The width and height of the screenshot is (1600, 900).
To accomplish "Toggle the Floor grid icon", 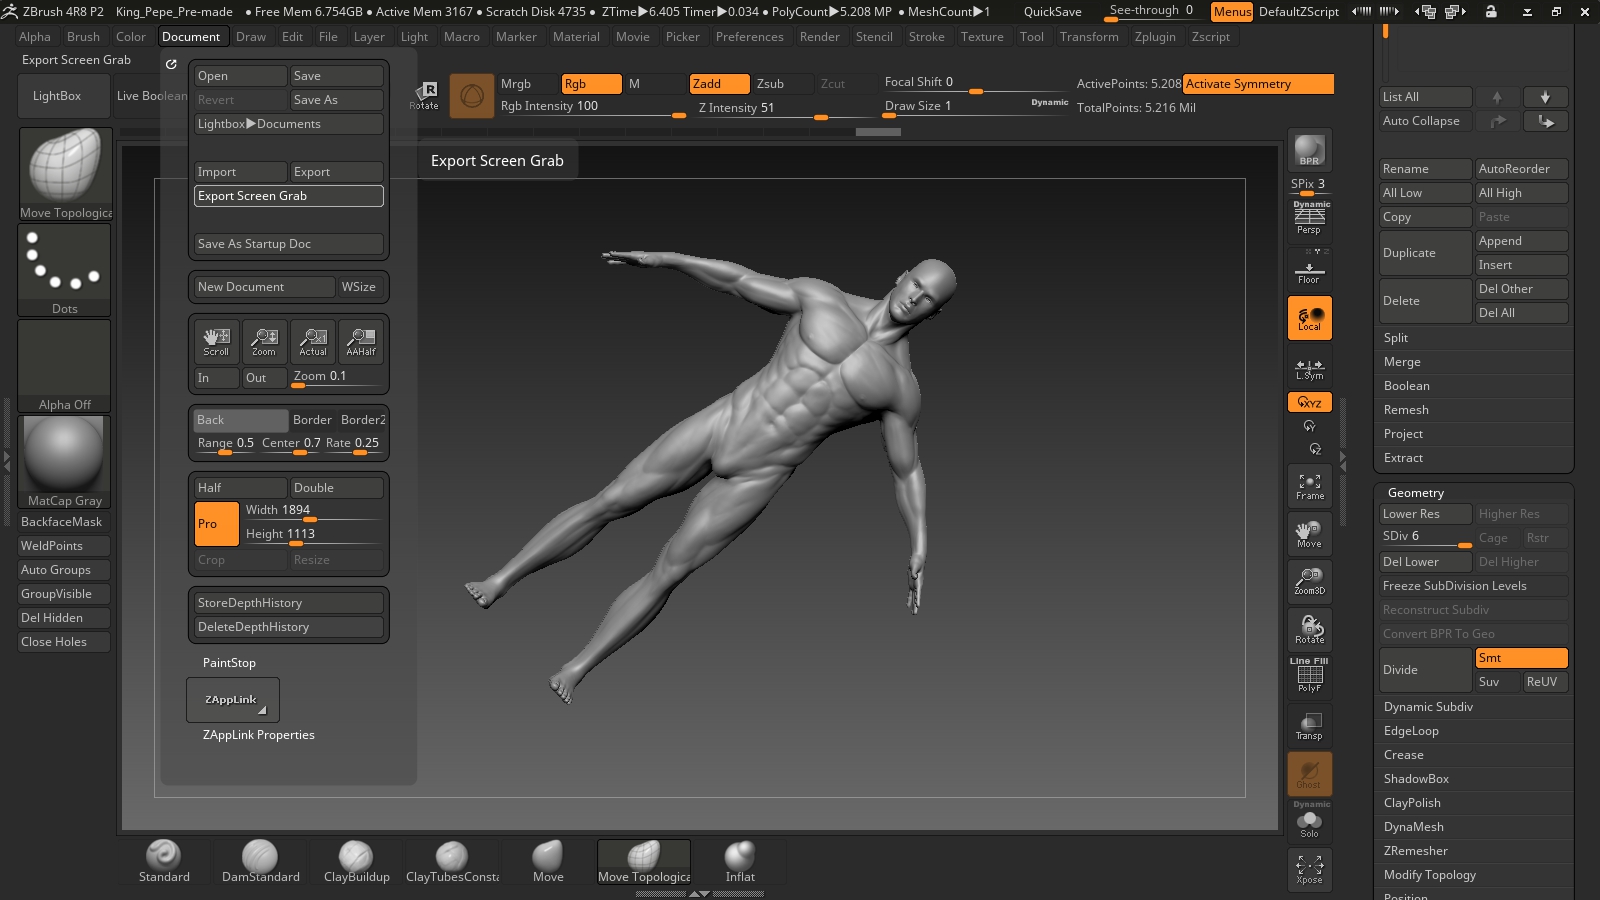I will tap(1309, 268).
